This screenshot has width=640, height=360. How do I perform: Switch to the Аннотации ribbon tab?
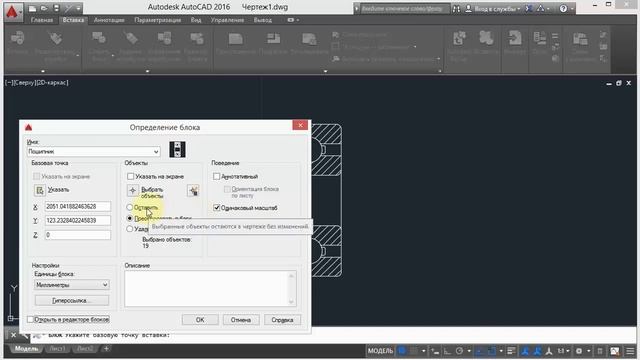[x=109, y=20]
